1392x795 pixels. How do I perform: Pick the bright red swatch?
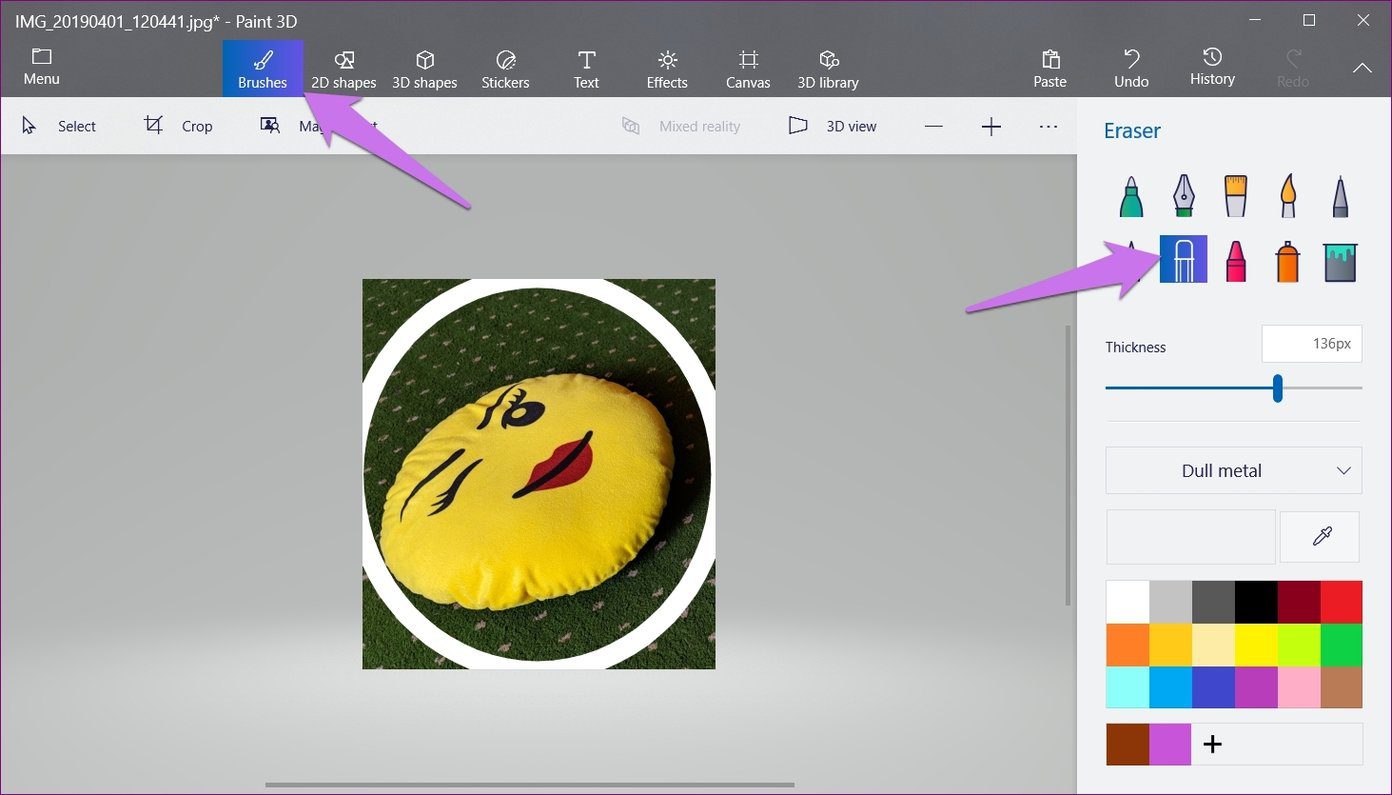click(1342, 602)
